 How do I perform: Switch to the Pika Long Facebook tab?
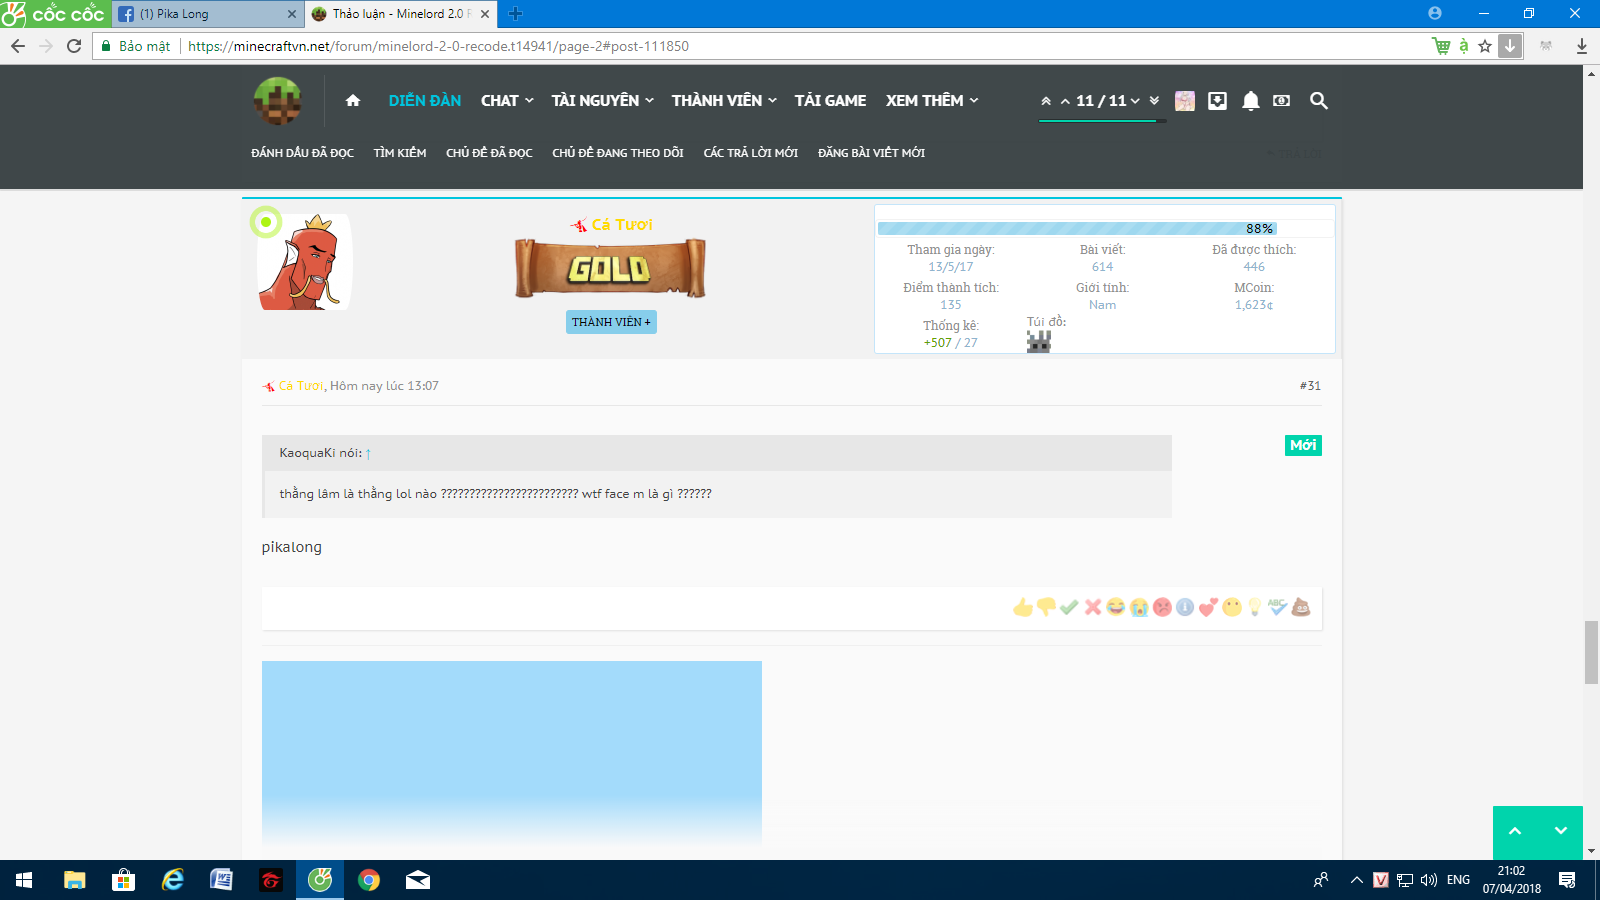point(207,14)
